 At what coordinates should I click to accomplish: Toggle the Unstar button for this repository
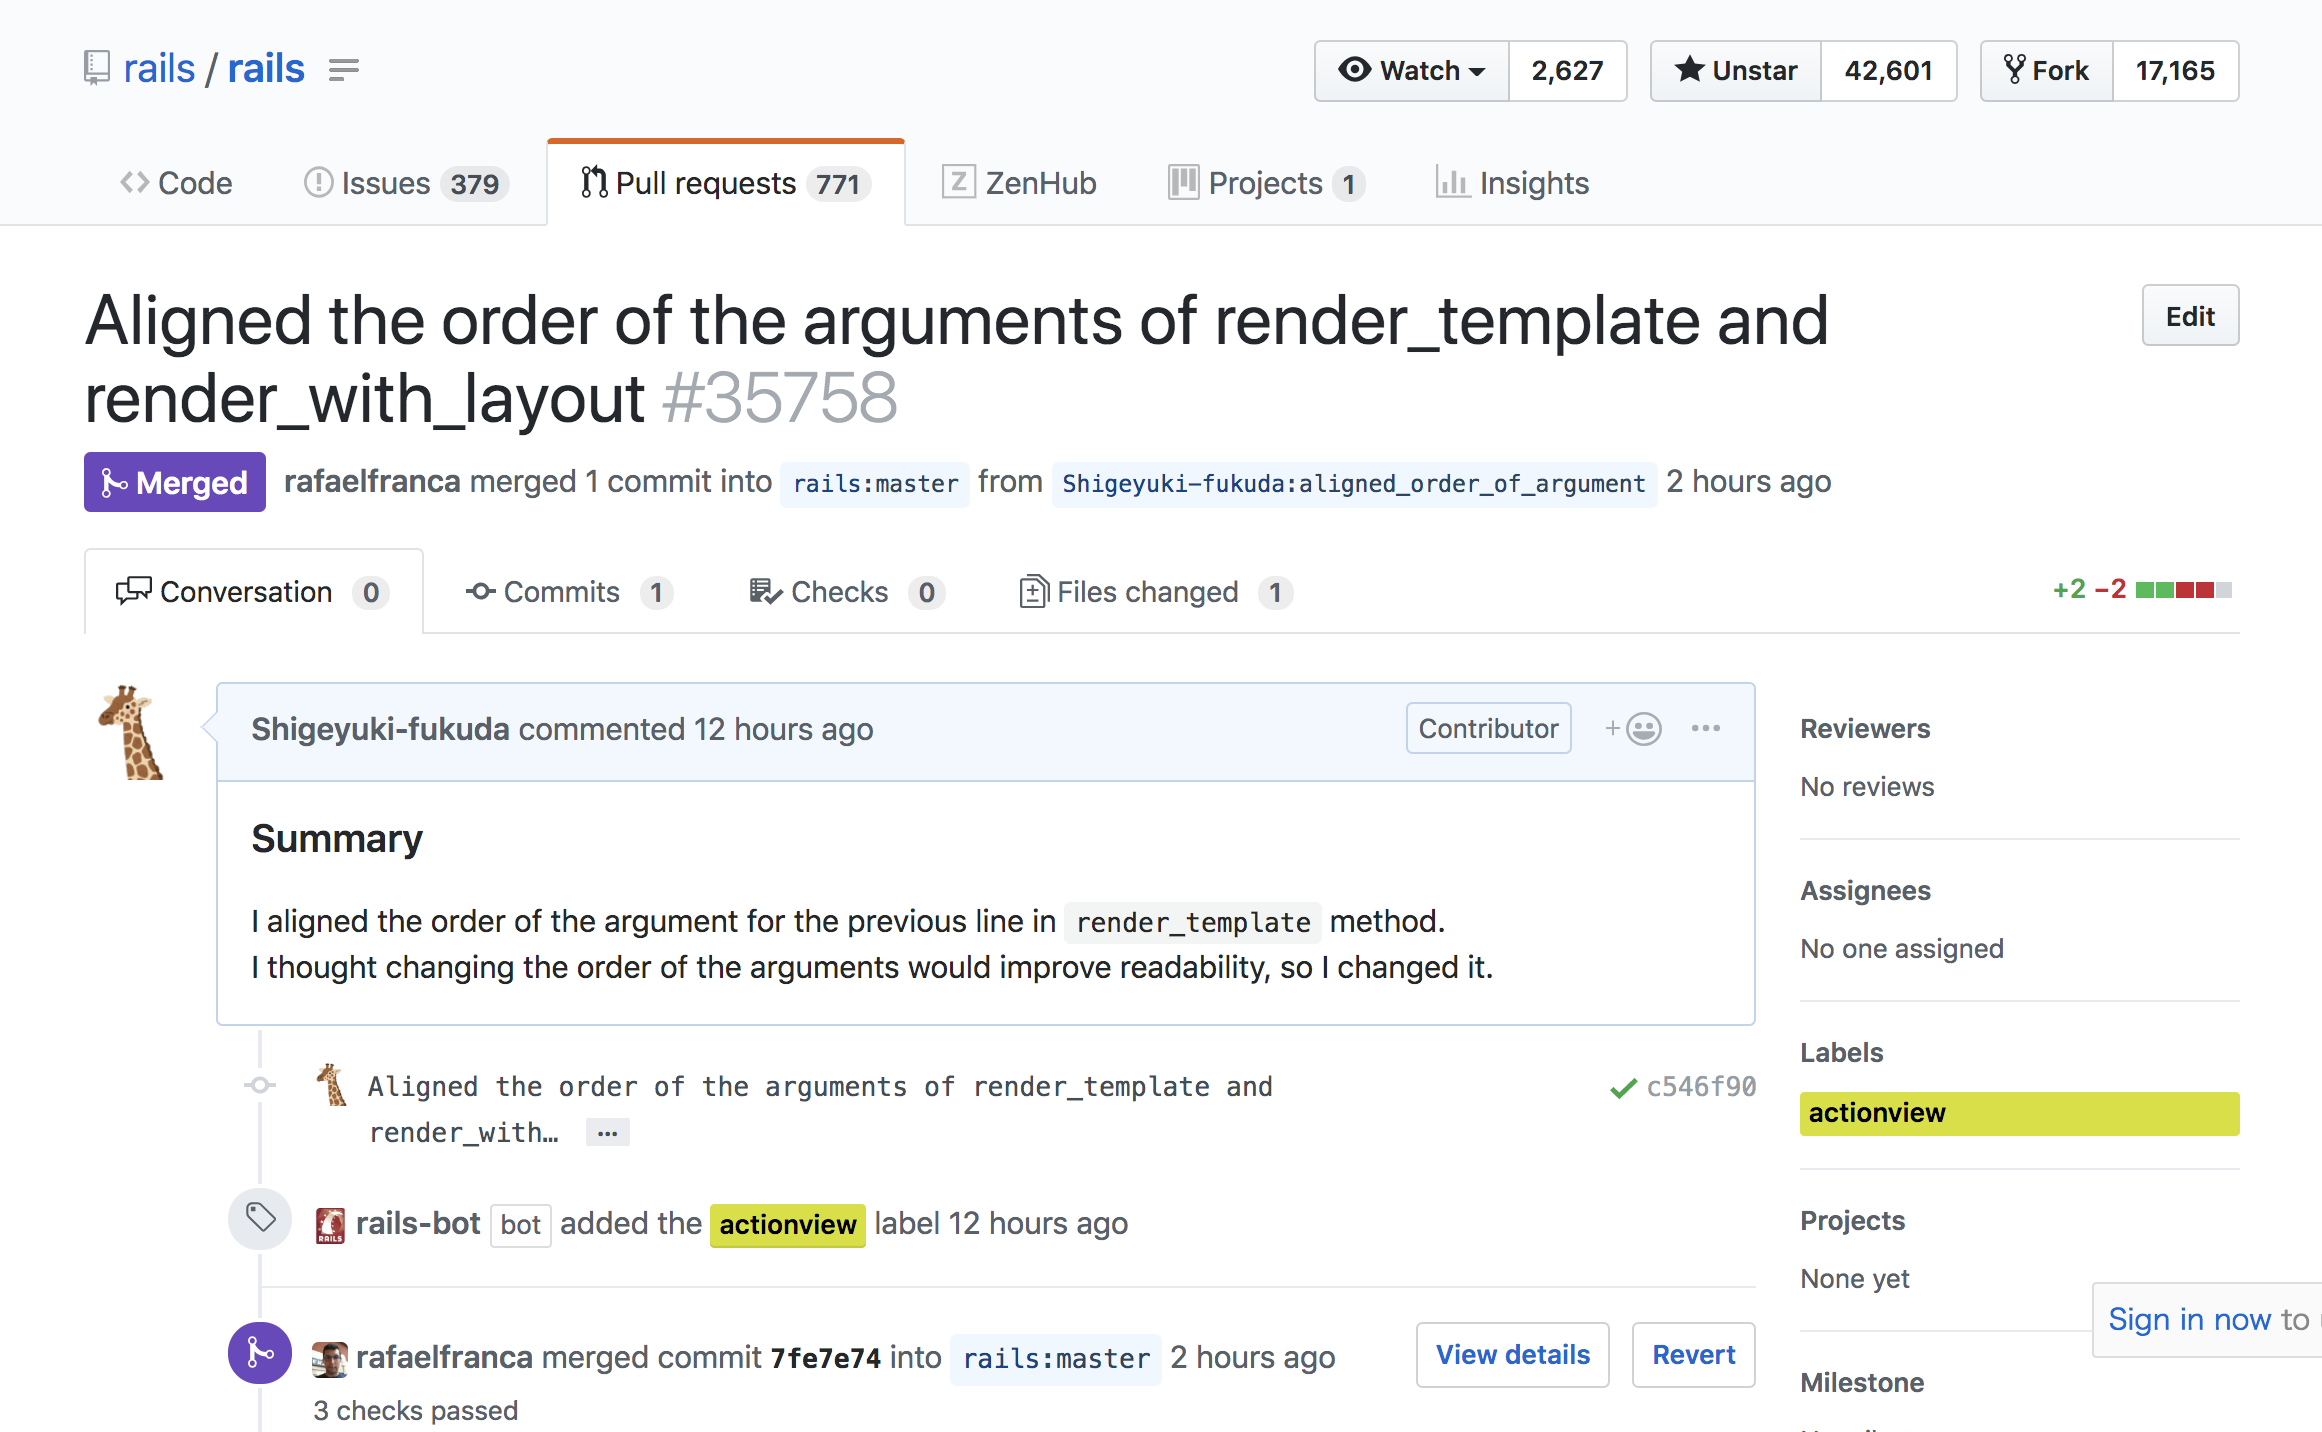point(1736,71)
